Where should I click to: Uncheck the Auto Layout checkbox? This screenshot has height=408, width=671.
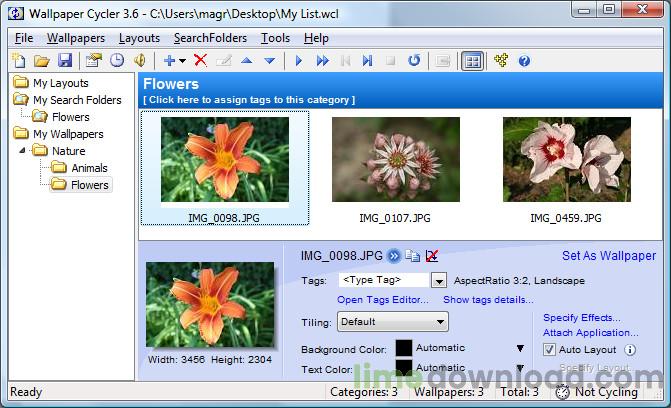pyautogui.click(x=549, y=350)
